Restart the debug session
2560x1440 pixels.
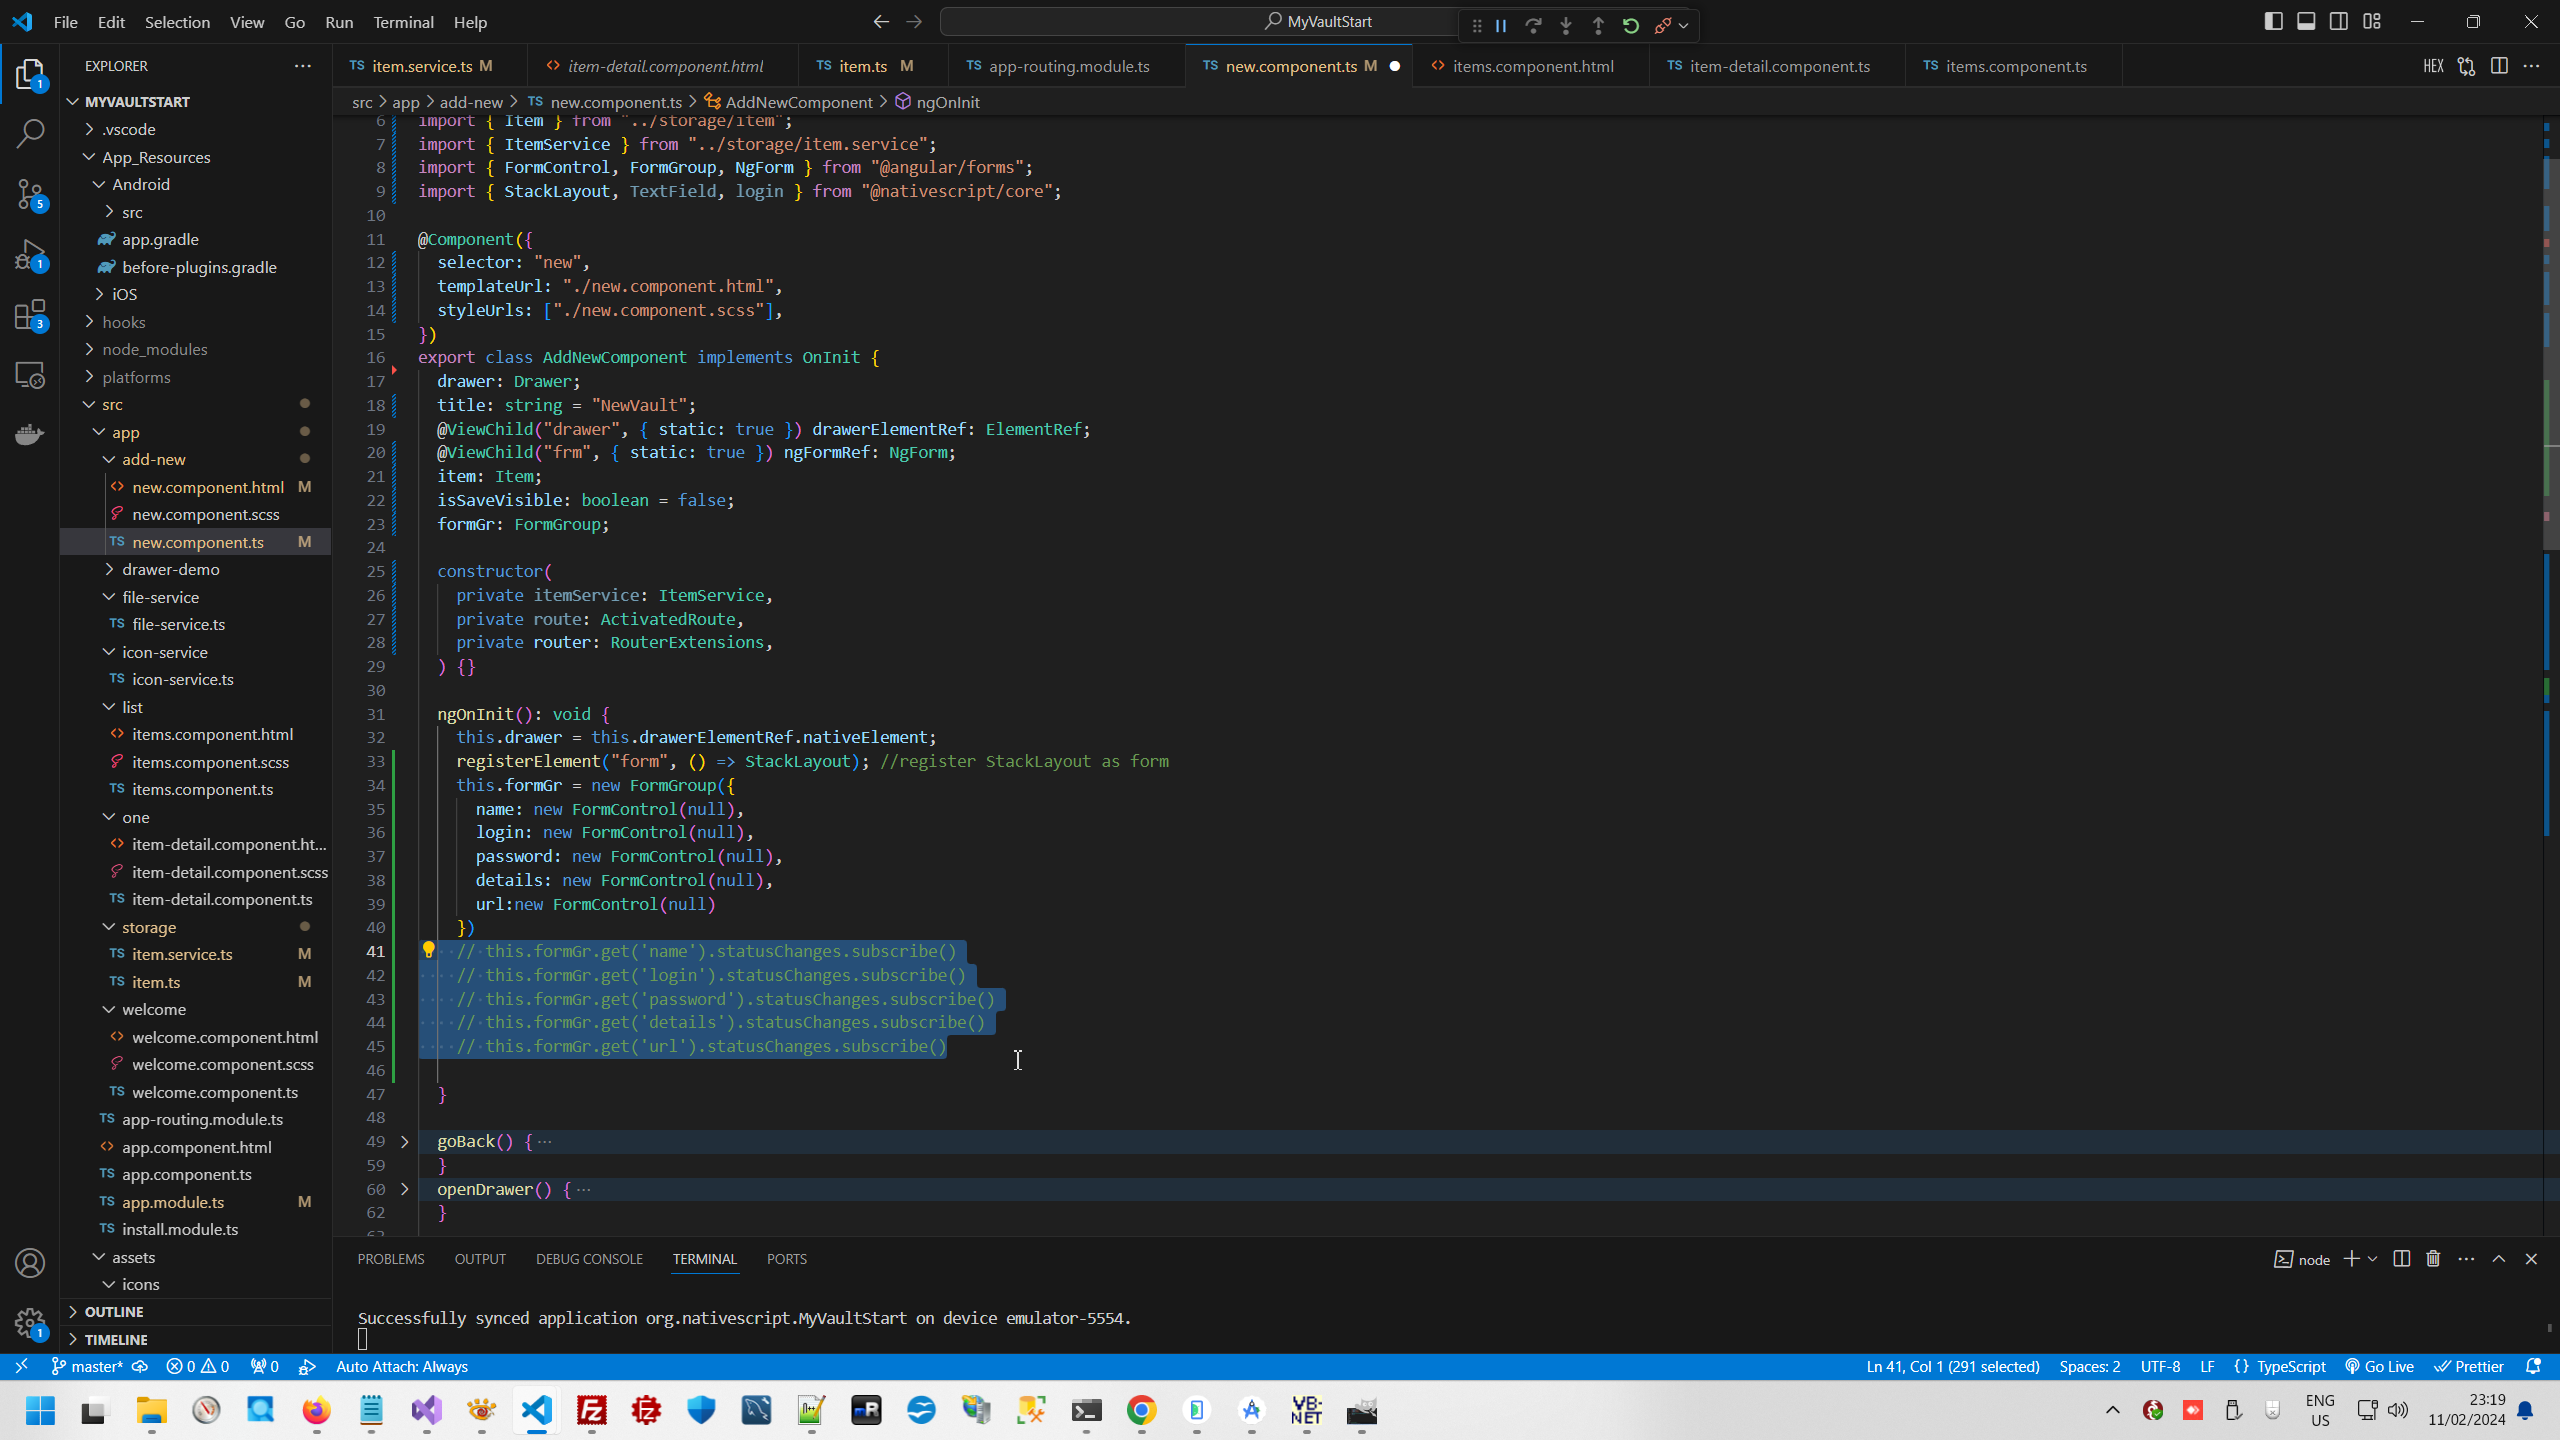[1631, 26]
